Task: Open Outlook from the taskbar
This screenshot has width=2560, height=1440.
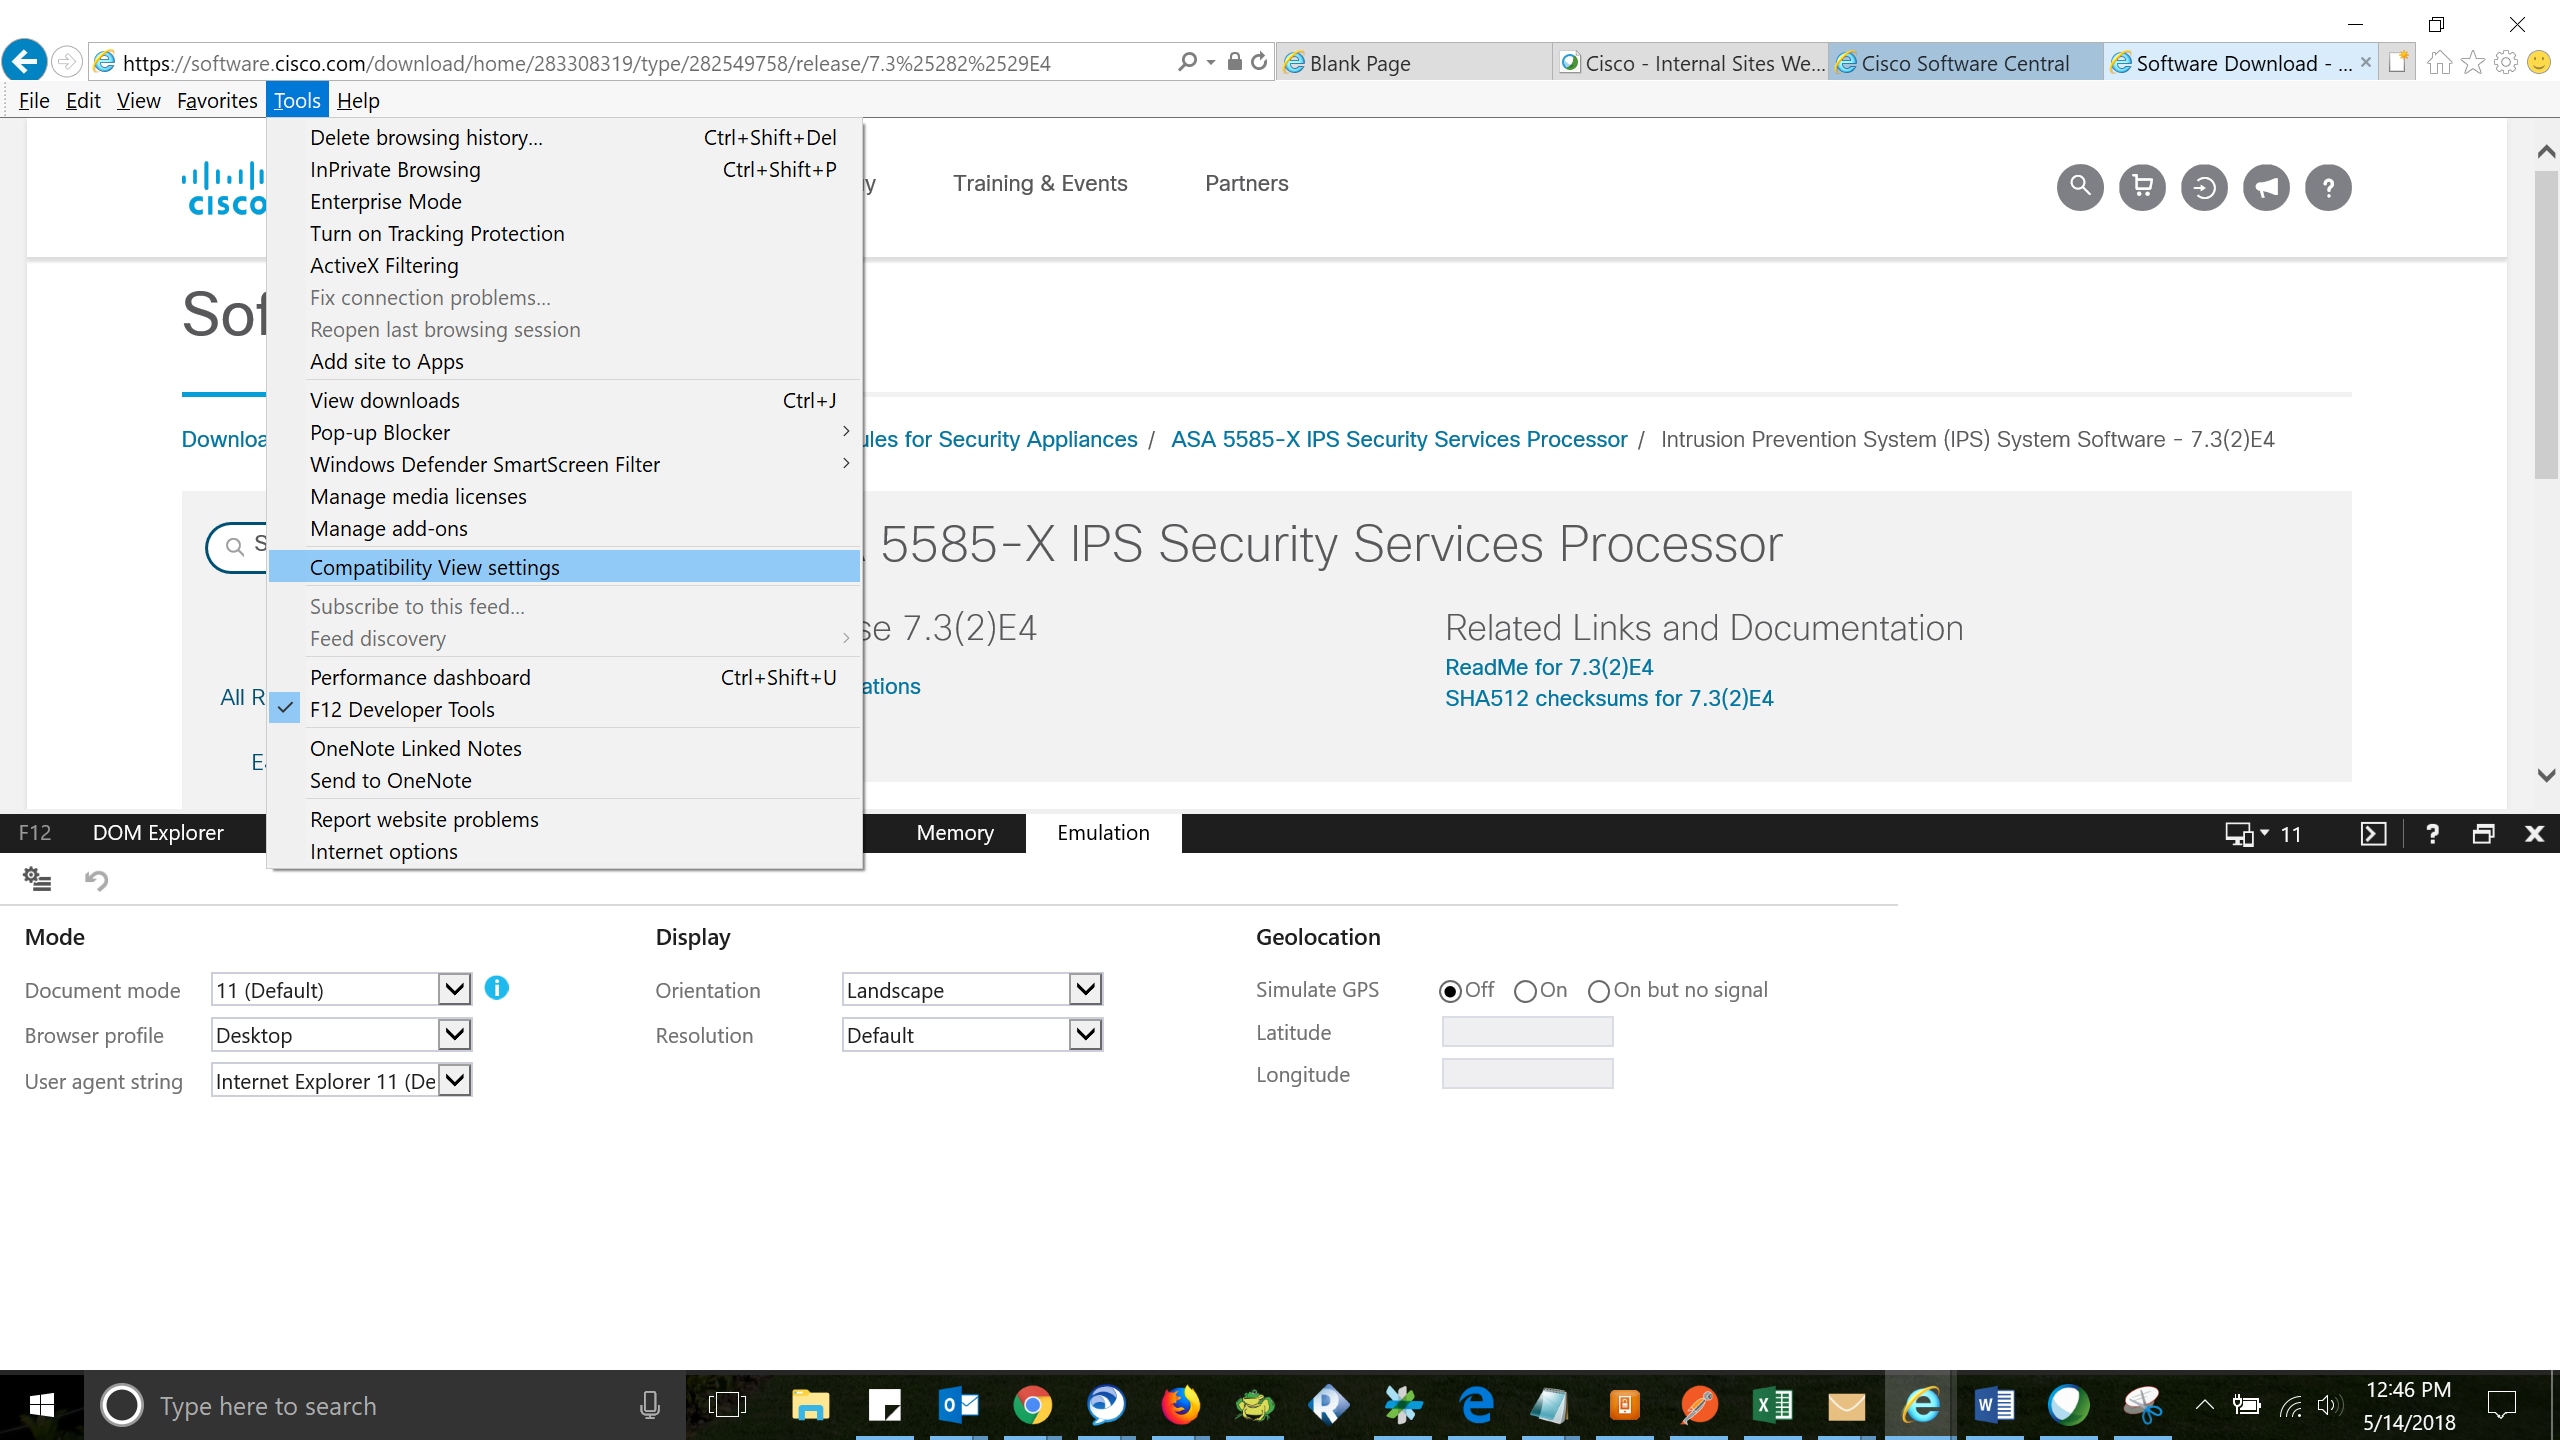Action: pyautogui.click(x=958, y=1405)
